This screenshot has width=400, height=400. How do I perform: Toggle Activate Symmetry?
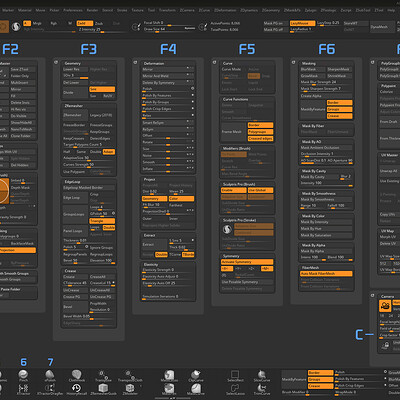pyautogui.click(x=247, y=262)
